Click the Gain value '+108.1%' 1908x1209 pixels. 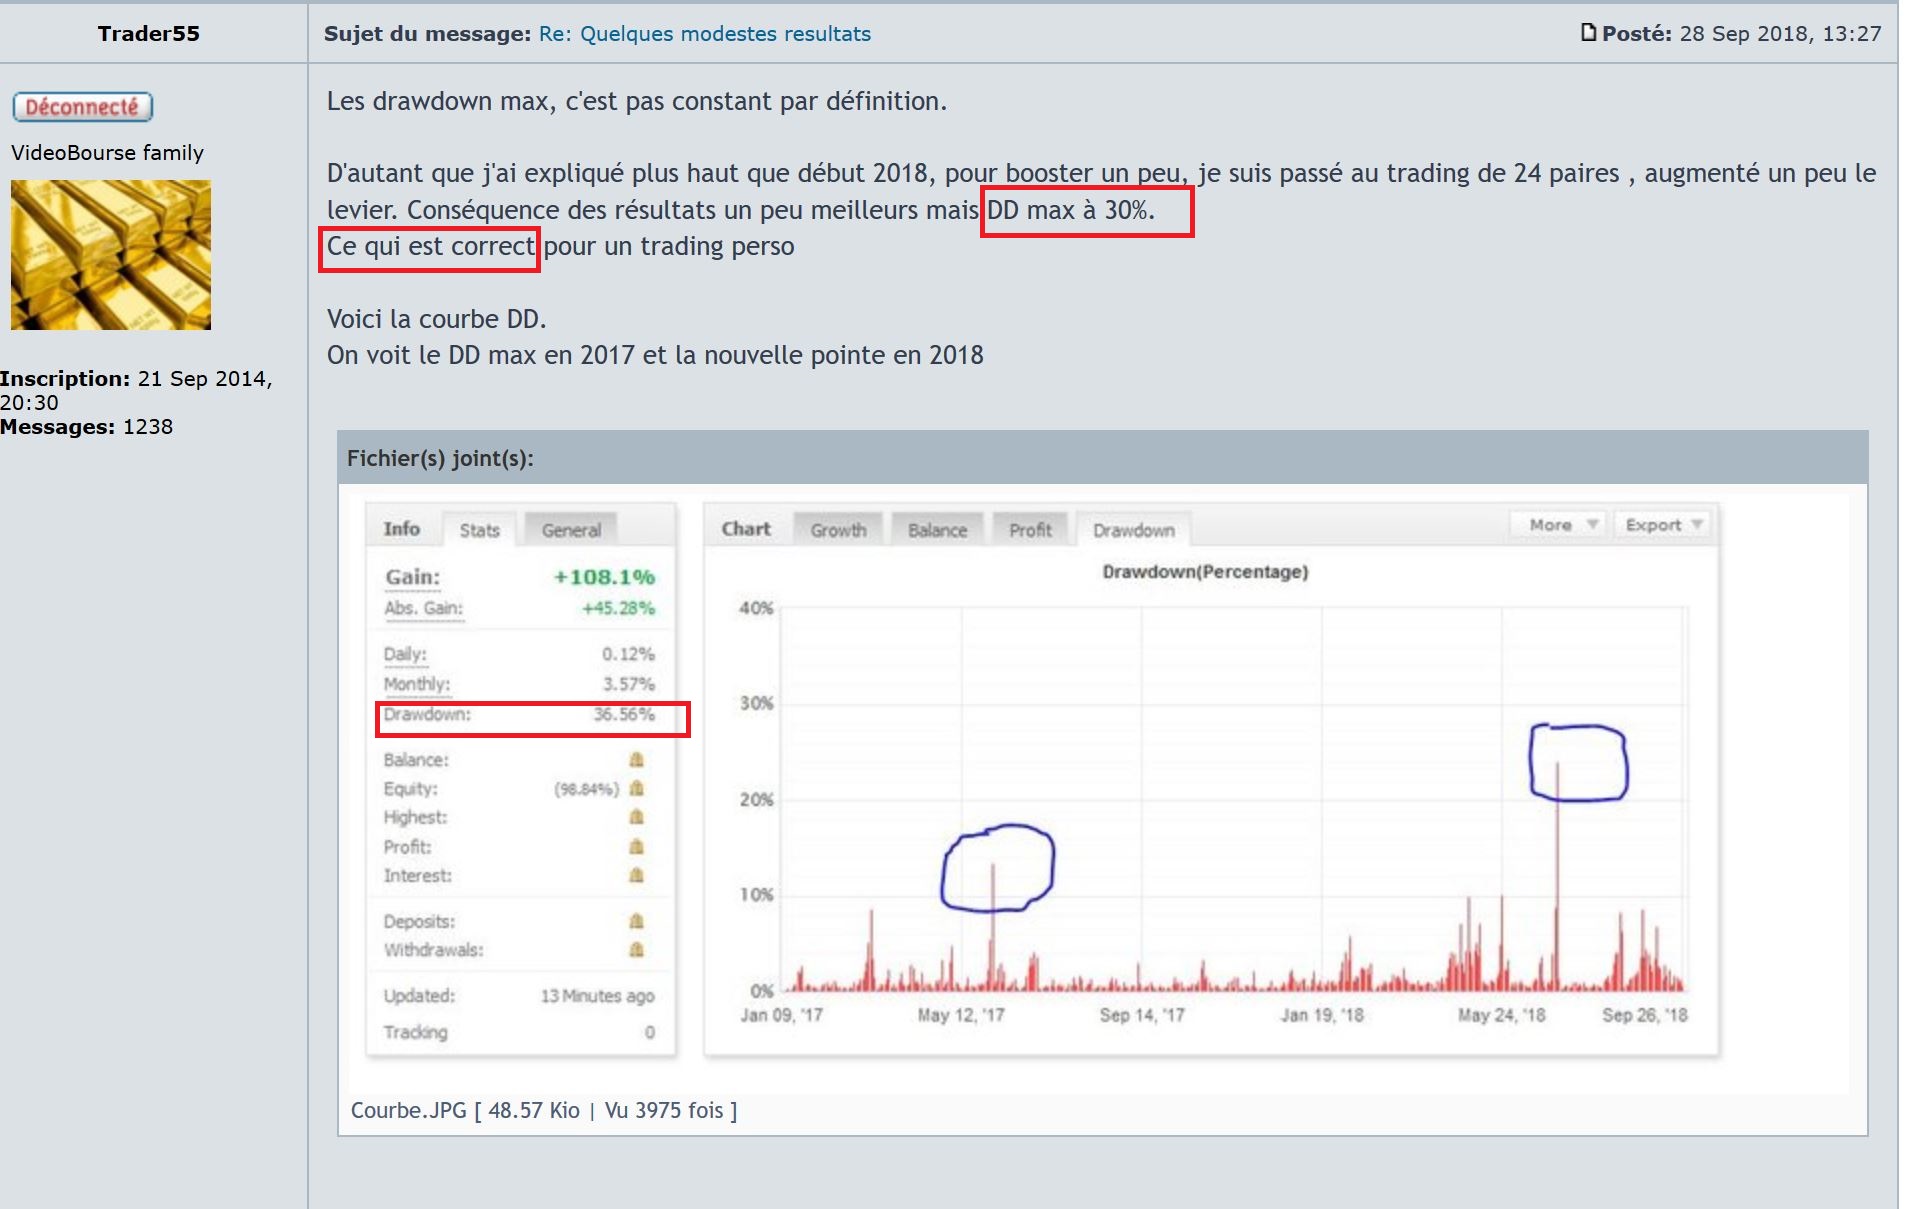(x=605, y=577)
